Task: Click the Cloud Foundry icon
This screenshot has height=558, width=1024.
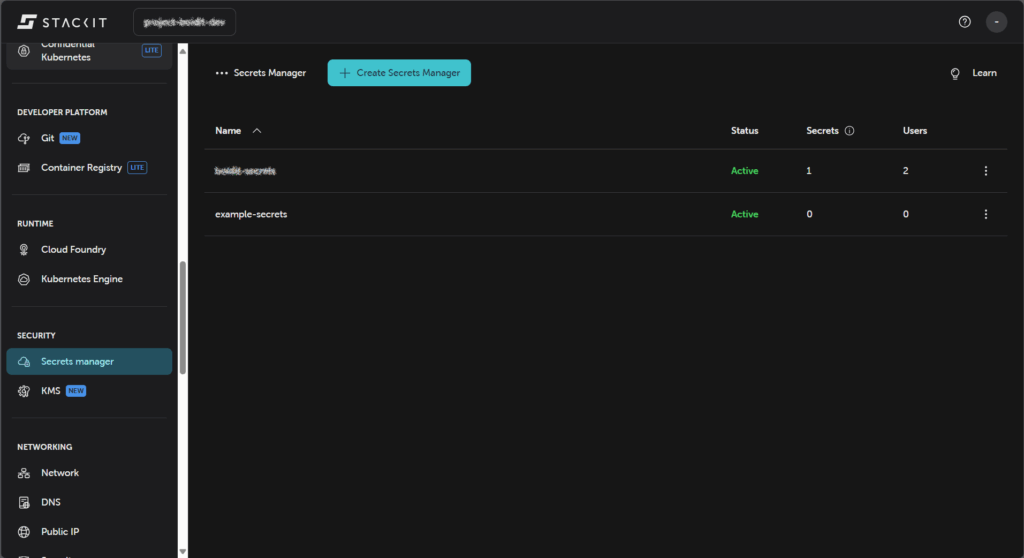Action: 24,250
